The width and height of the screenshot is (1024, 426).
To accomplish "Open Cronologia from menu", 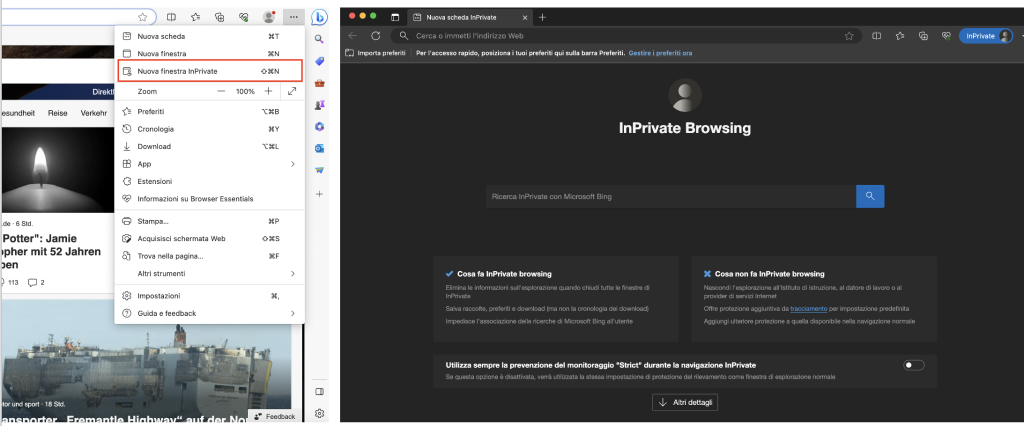I will tap(209, 129).
